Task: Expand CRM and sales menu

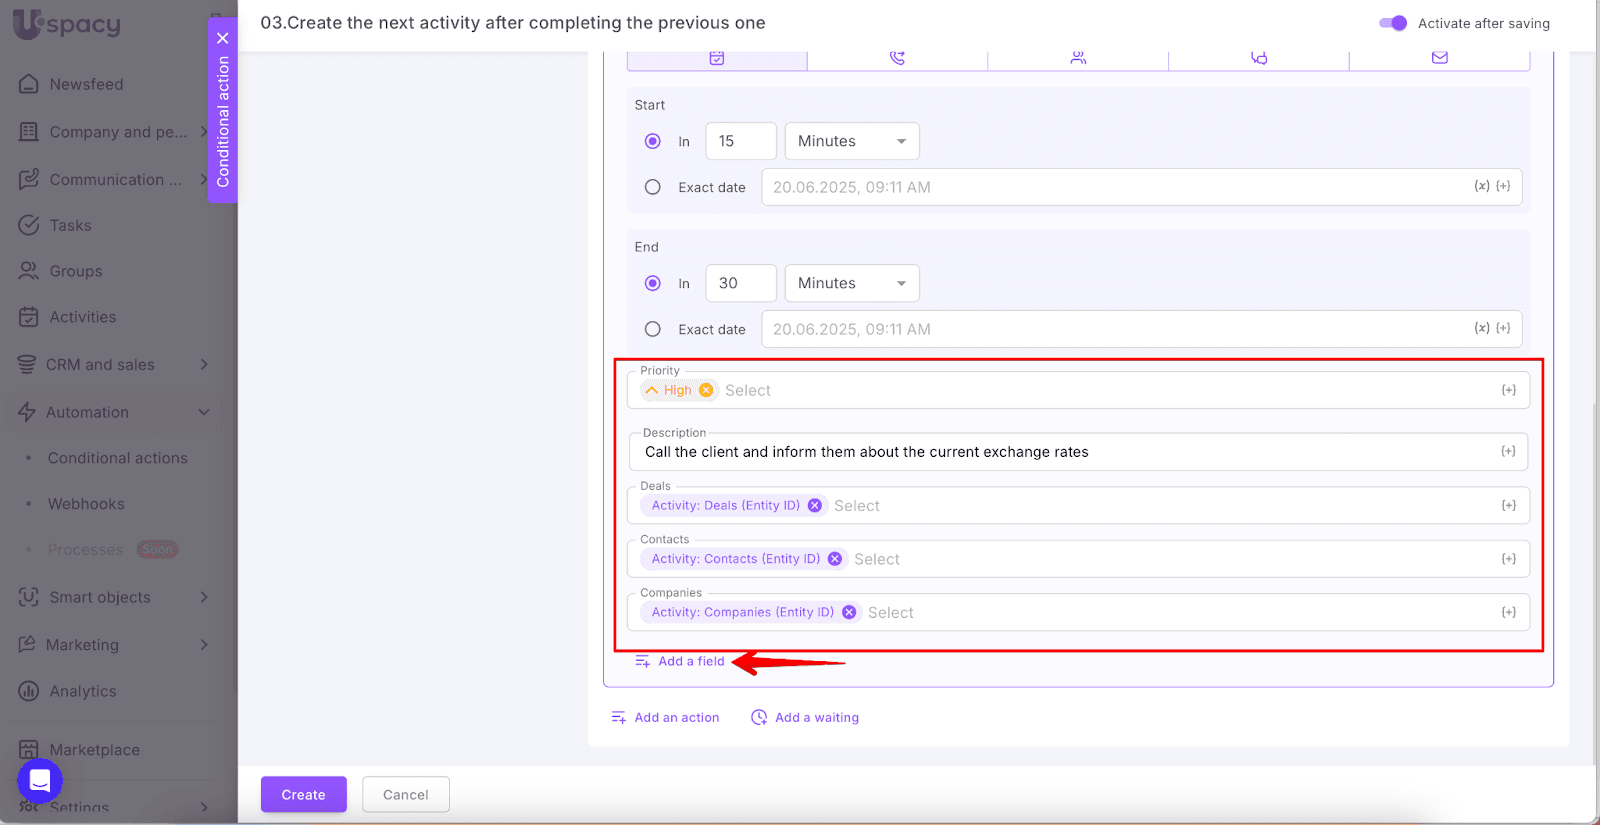Action: pyautogui.click(x=204, y=365)
